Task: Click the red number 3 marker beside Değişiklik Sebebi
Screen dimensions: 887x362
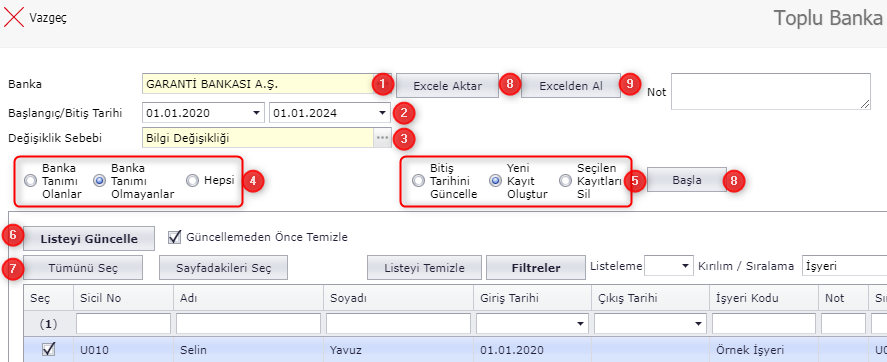Action: pos(404,137)
